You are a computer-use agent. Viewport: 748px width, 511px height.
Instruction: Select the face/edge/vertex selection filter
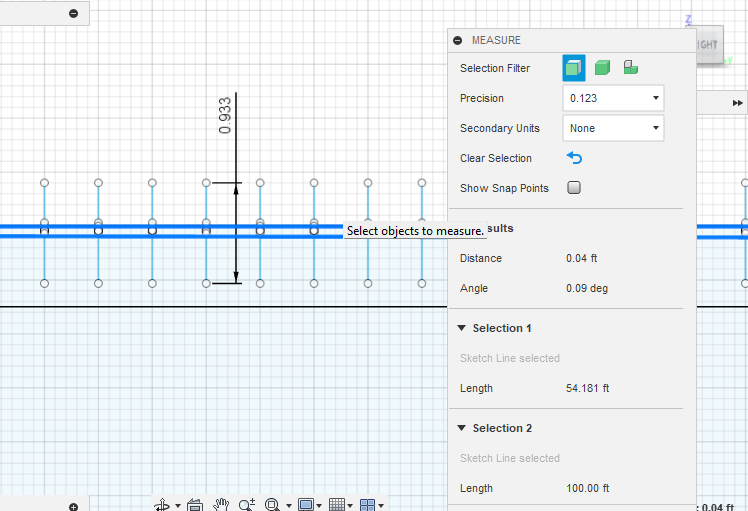574,68
